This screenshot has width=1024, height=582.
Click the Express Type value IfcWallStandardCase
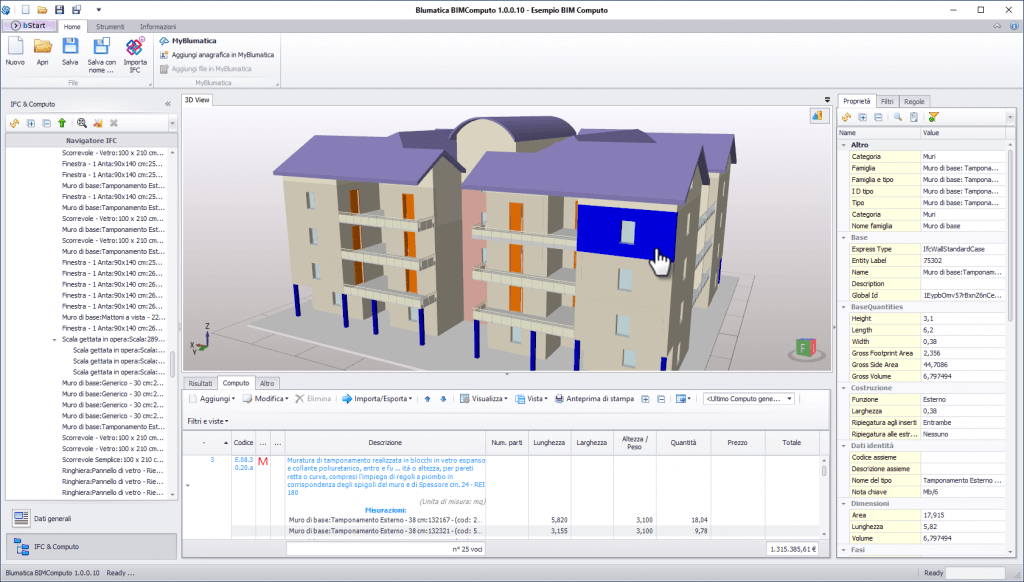click(x=963, y=250)
